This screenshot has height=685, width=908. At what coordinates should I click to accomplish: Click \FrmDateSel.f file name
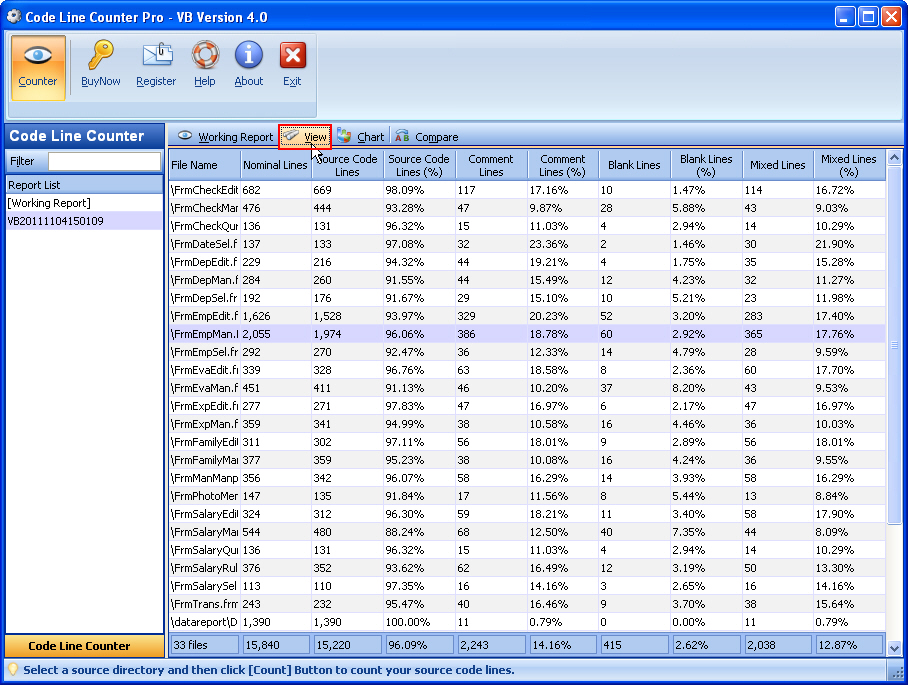[x=204, y=244]
